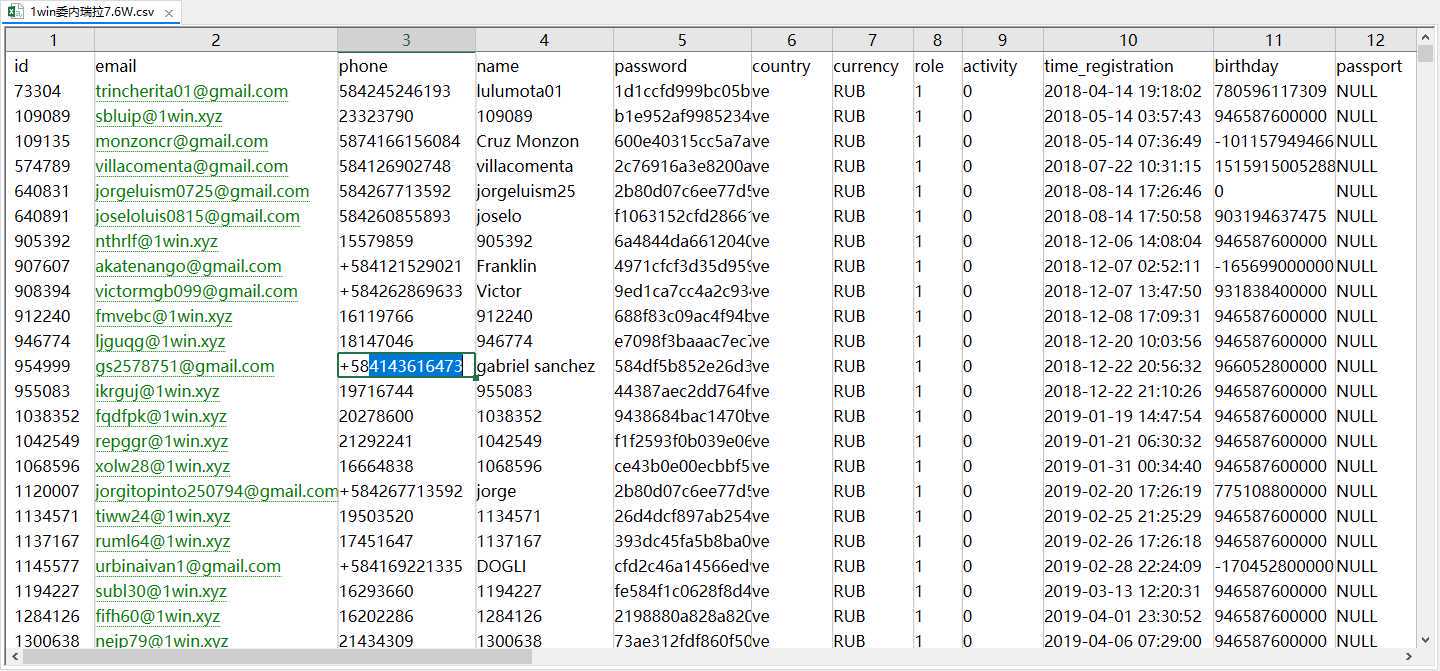Image resolution: width=1440 pixels, height=671 pixels.
Task: Select registration time 2018-04-14 19:18:02
Action: (x=1128, y=91)
